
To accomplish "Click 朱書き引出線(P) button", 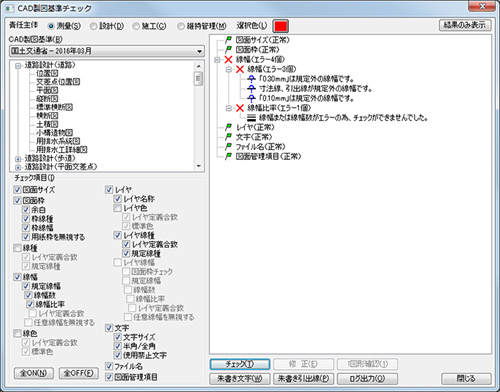I will coord(304,379).
